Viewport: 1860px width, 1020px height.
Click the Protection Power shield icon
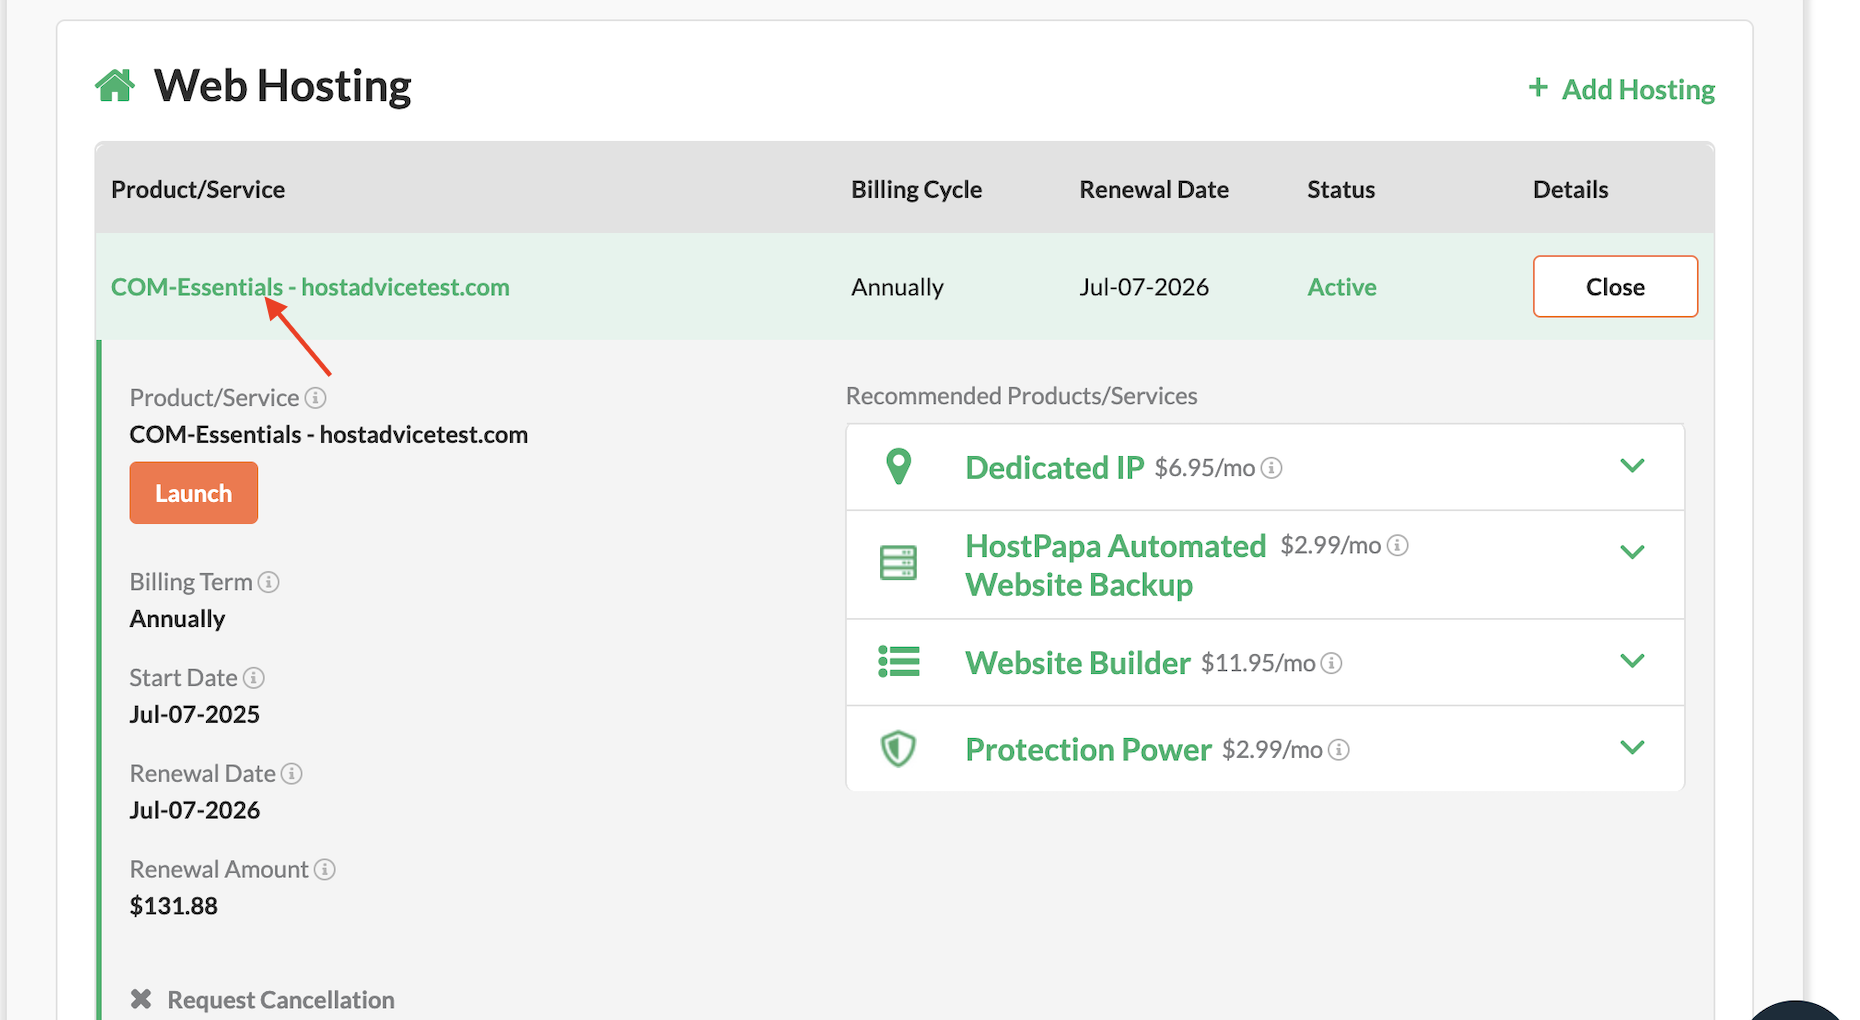898,749
